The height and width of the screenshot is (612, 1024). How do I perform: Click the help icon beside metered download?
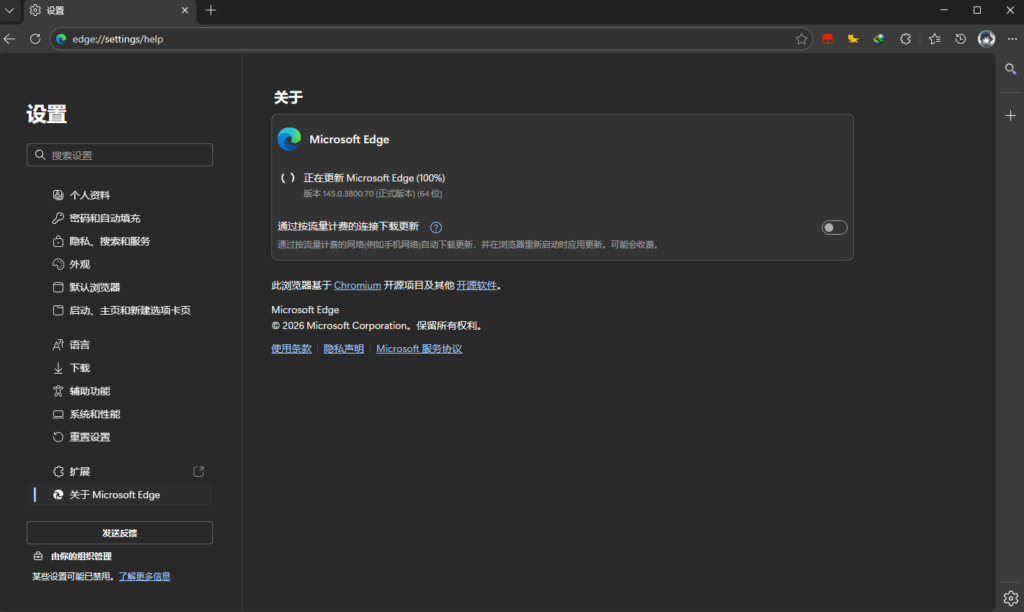[x=436, y=227]
